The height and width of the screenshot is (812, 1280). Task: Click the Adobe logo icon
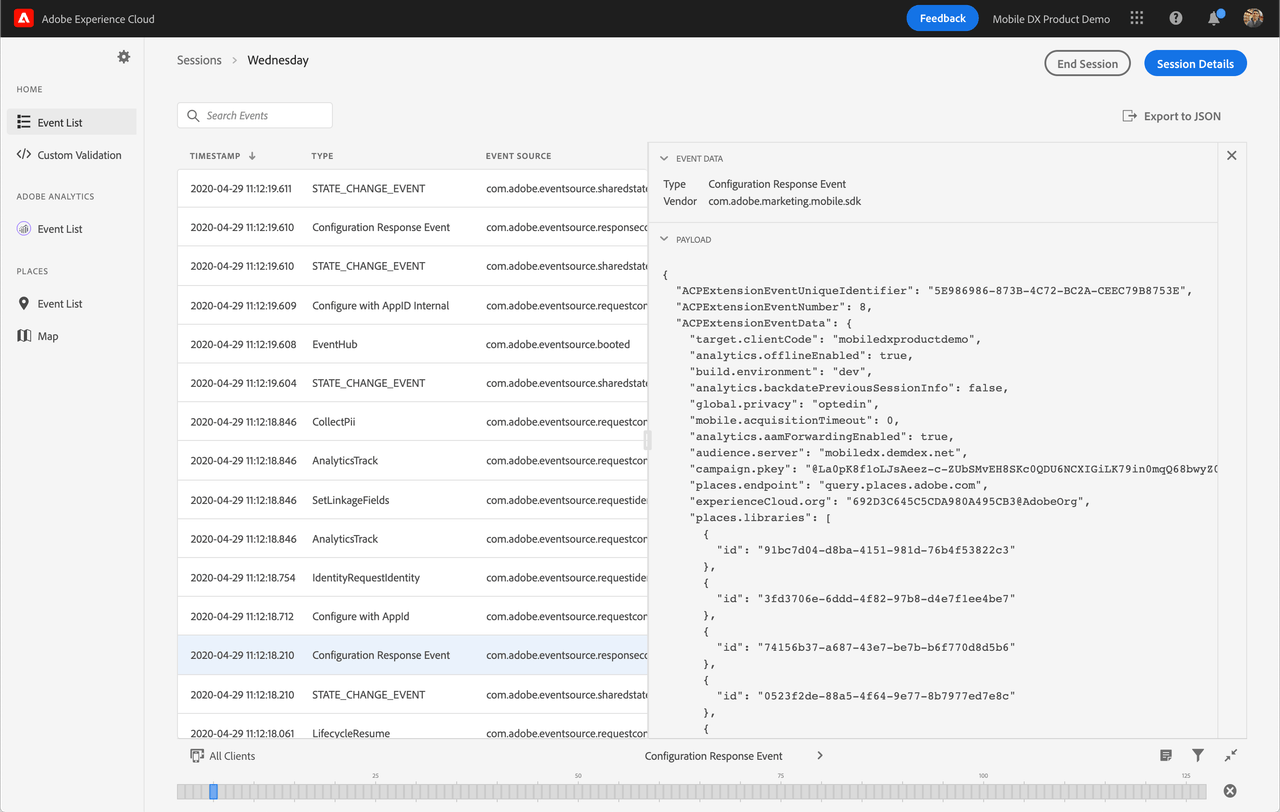23,18
